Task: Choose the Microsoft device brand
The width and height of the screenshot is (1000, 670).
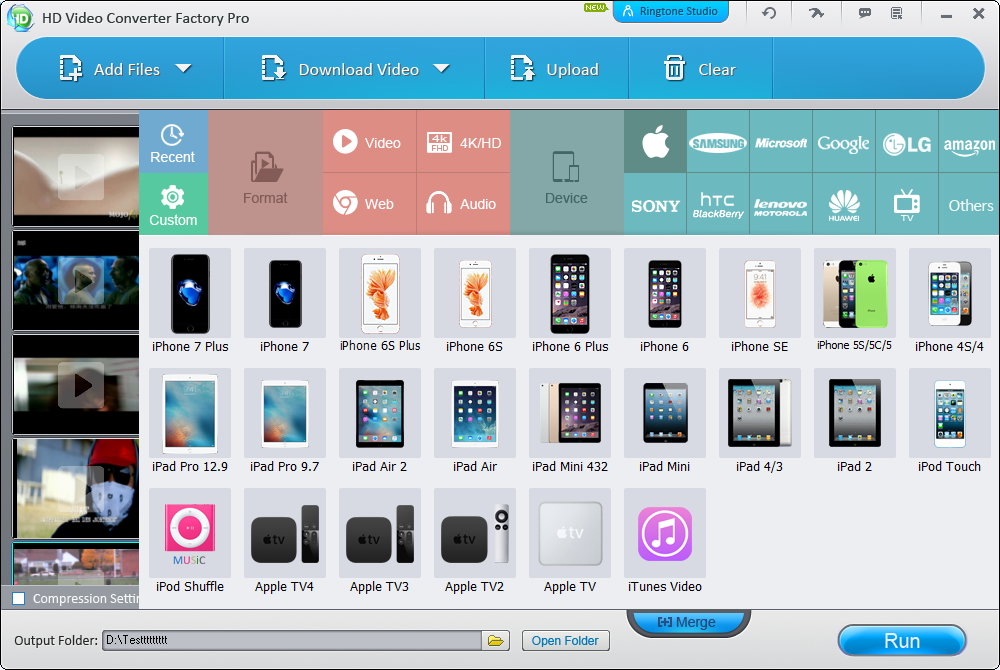Action: click(781, 142)
